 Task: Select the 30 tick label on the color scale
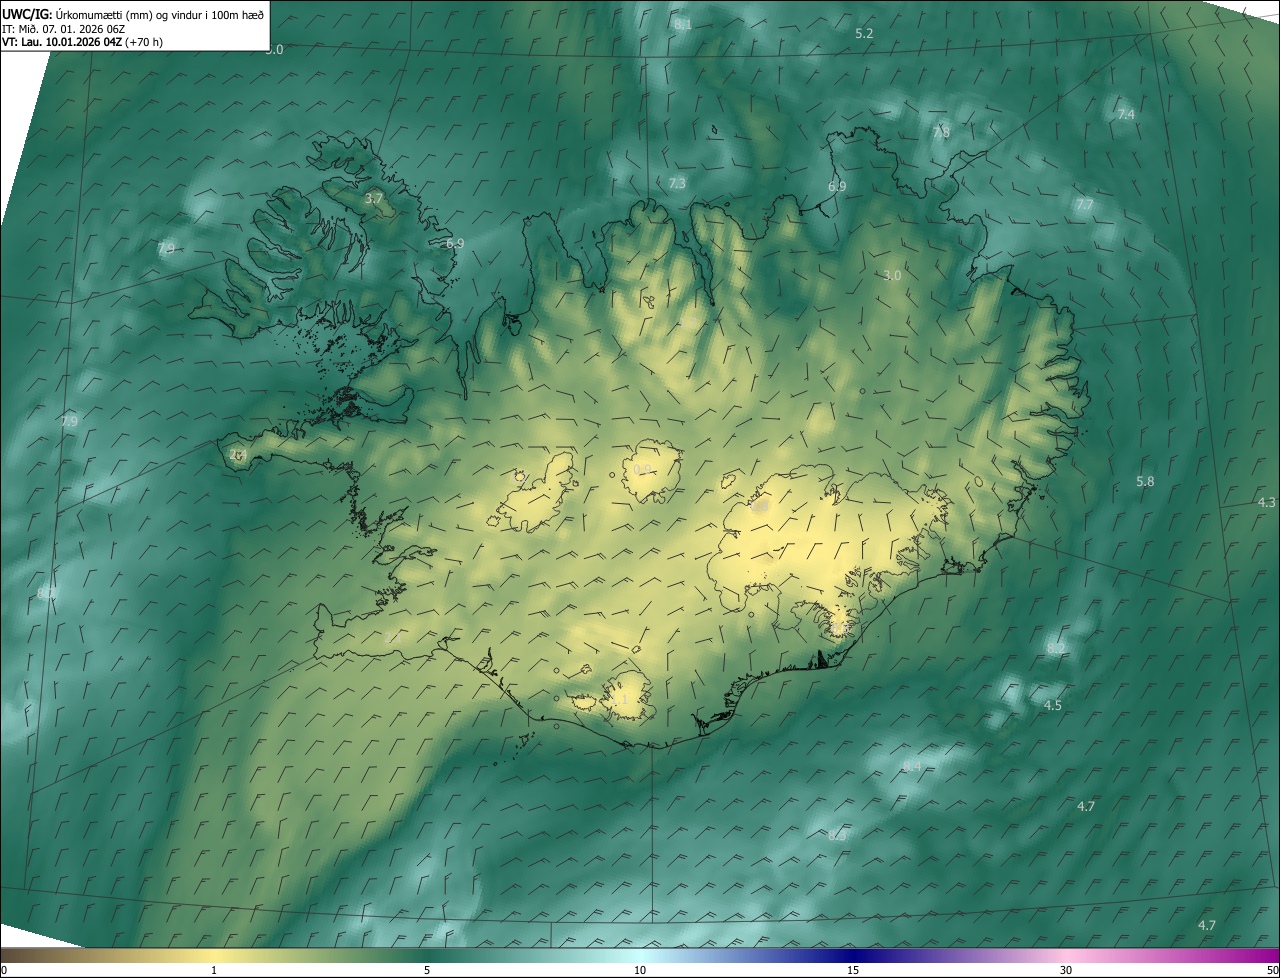coord(1066,970)
